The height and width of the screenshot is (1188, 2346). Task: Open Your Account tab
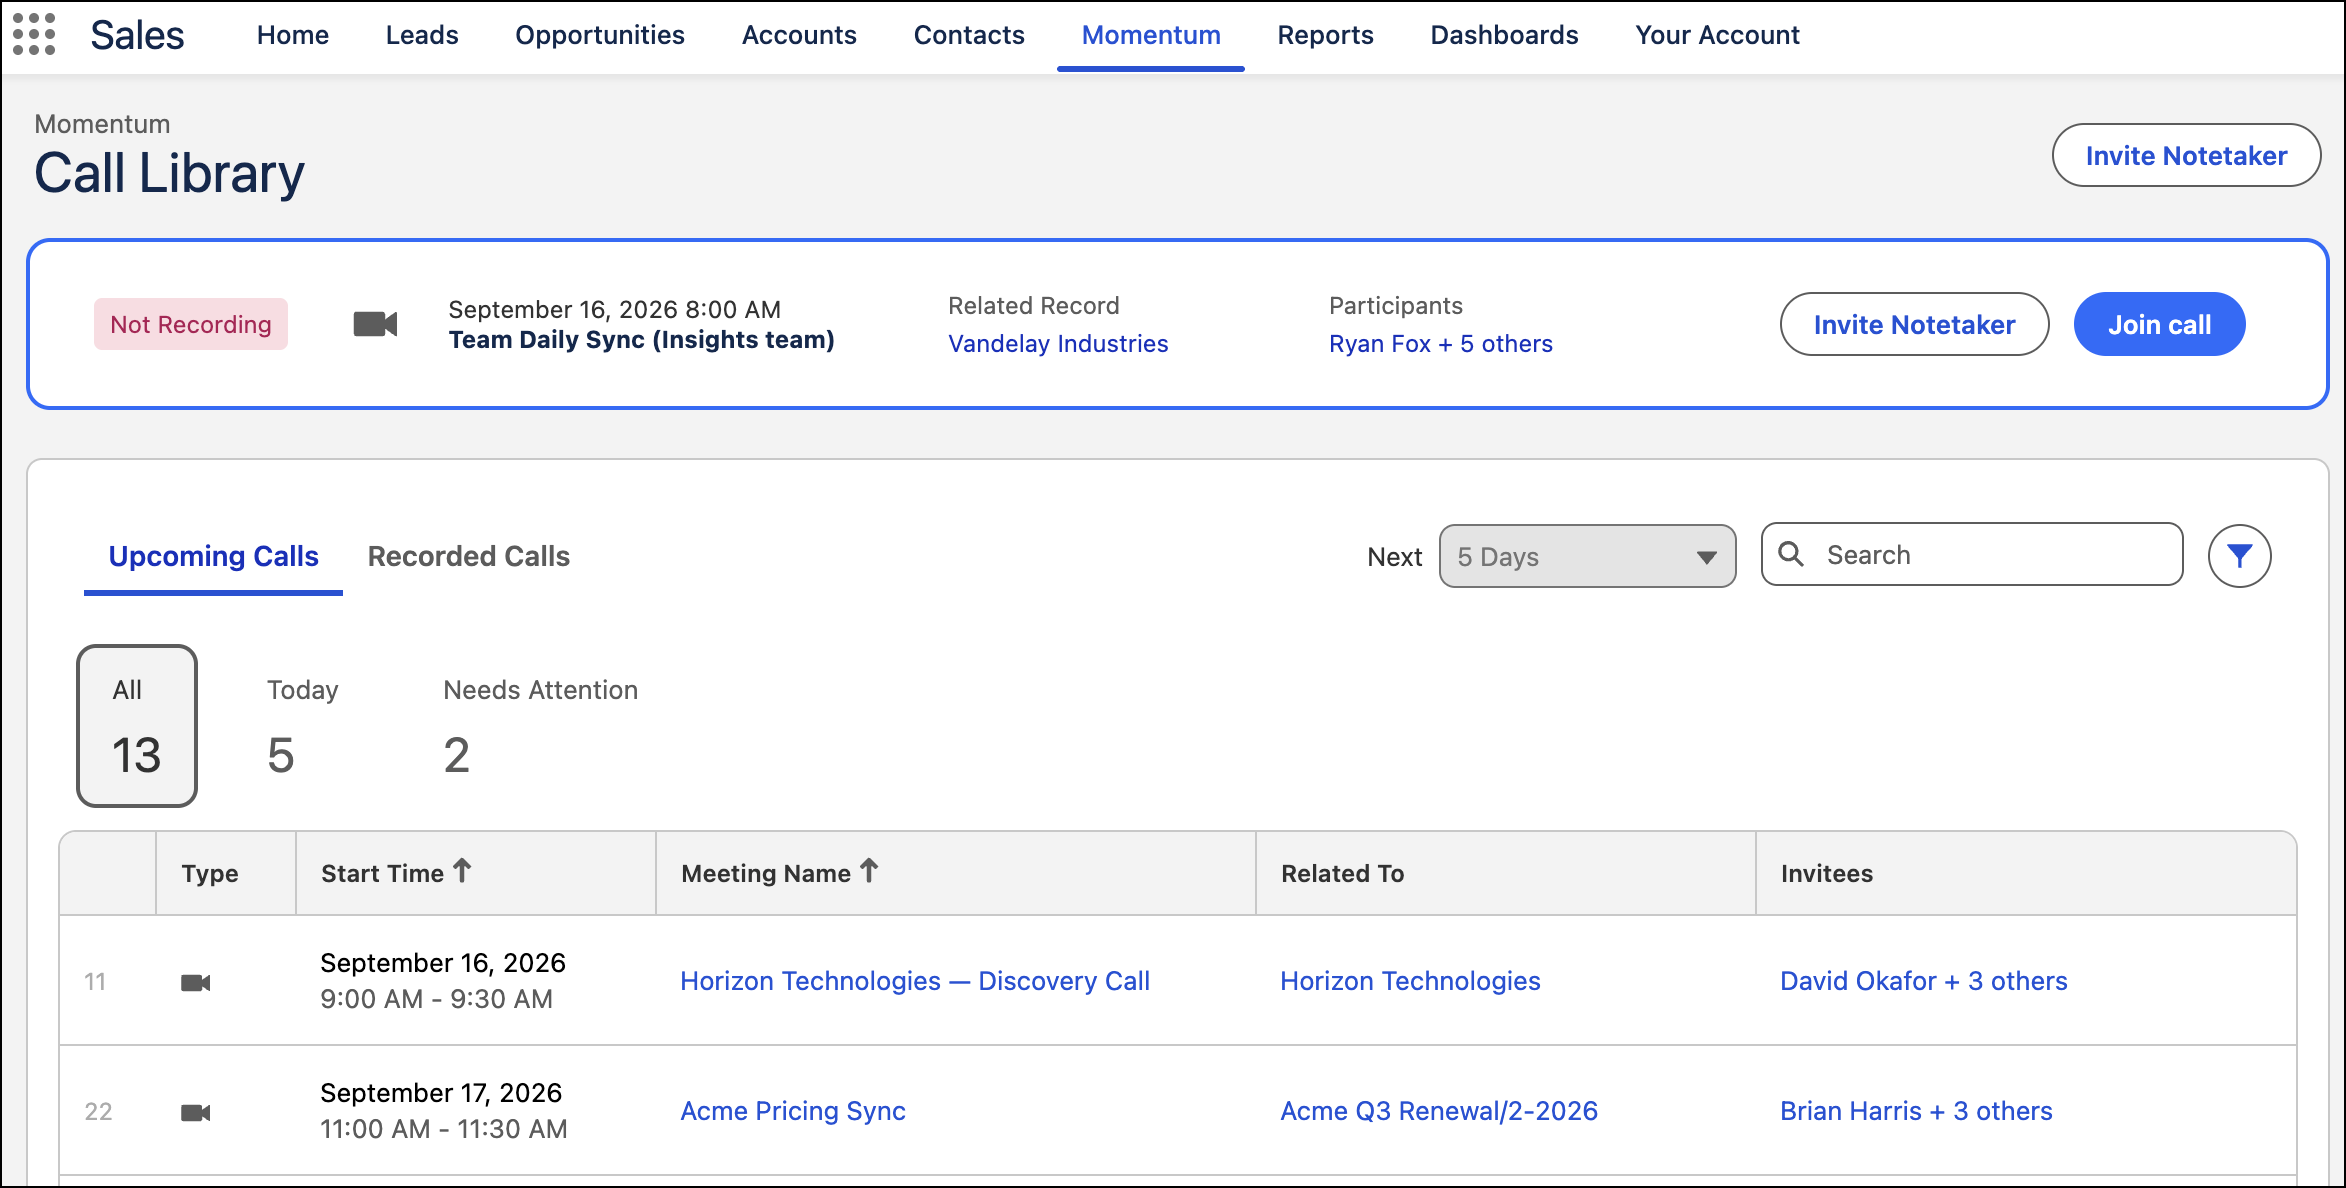click(x=1717, y=35)
